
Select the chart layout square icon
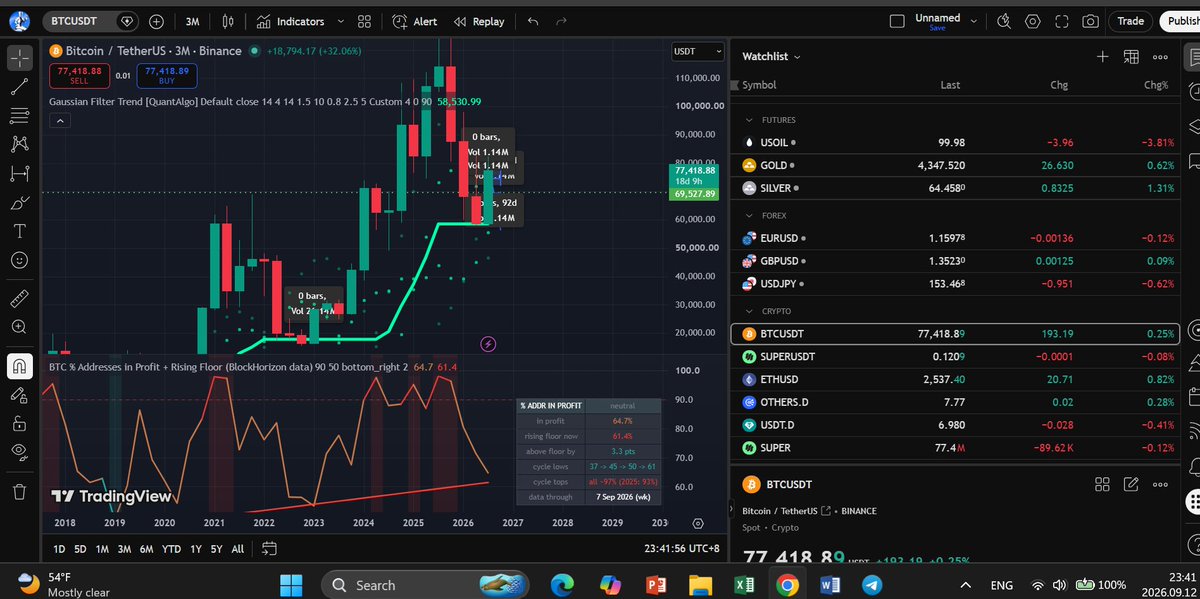coord(897,20)
